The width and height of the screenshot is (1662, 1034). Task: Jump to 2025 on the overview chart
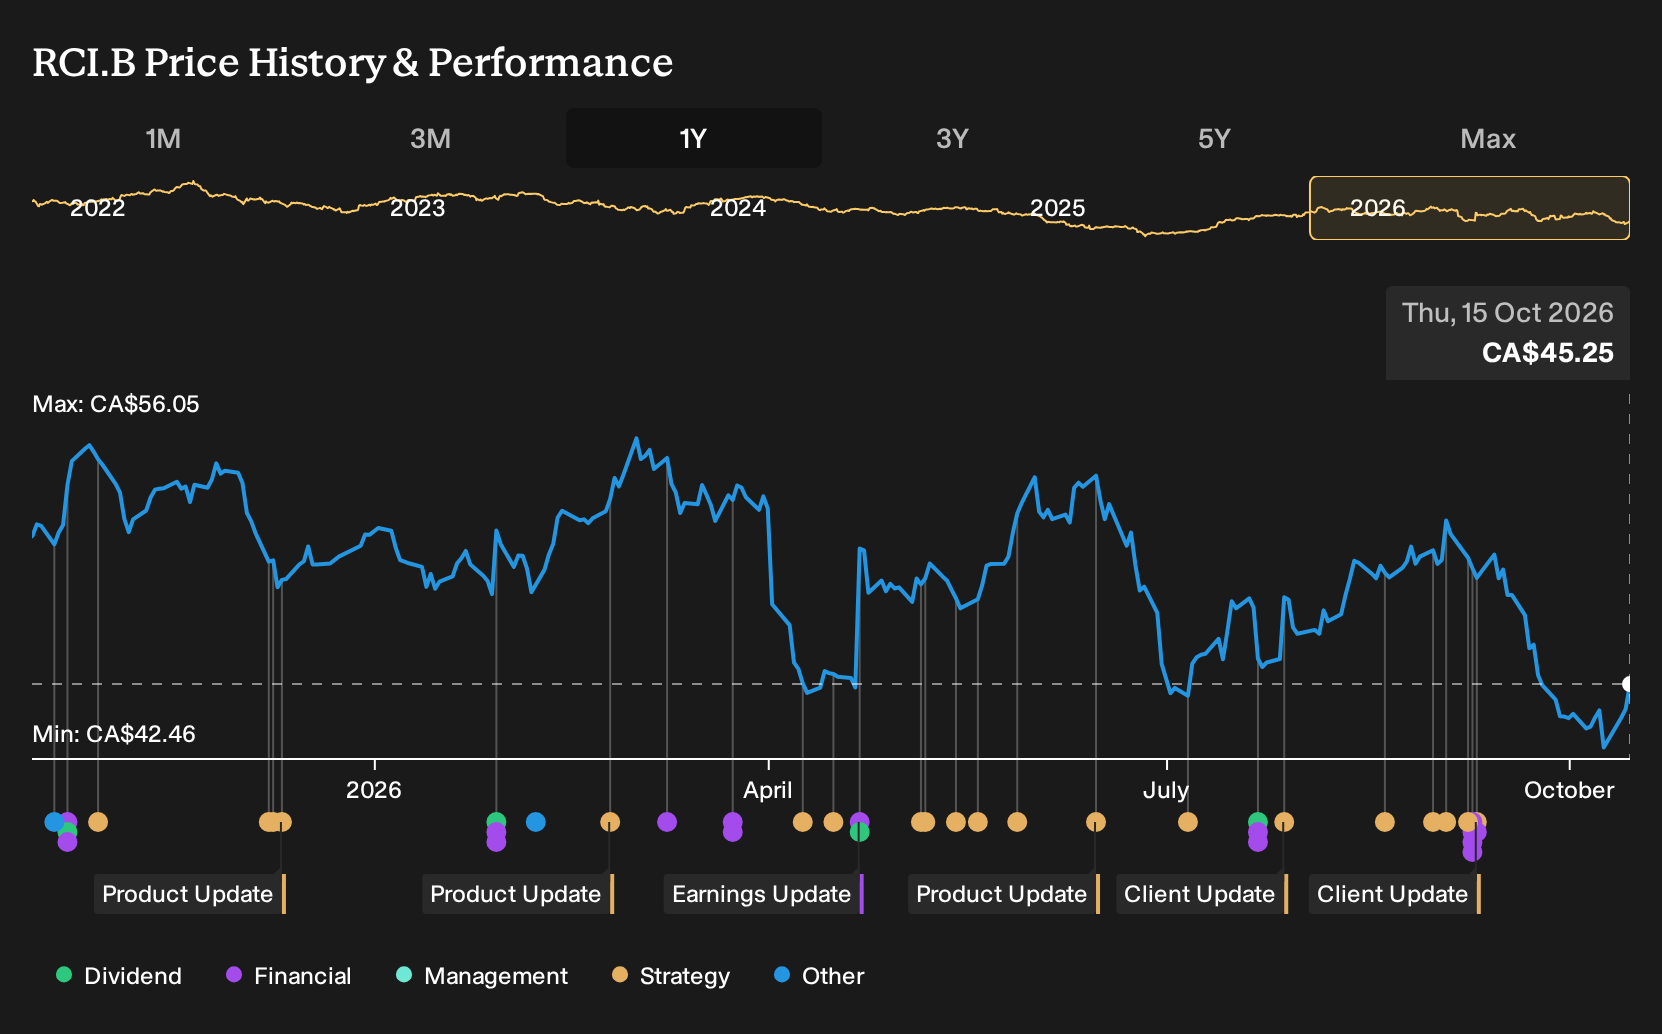1058,208
